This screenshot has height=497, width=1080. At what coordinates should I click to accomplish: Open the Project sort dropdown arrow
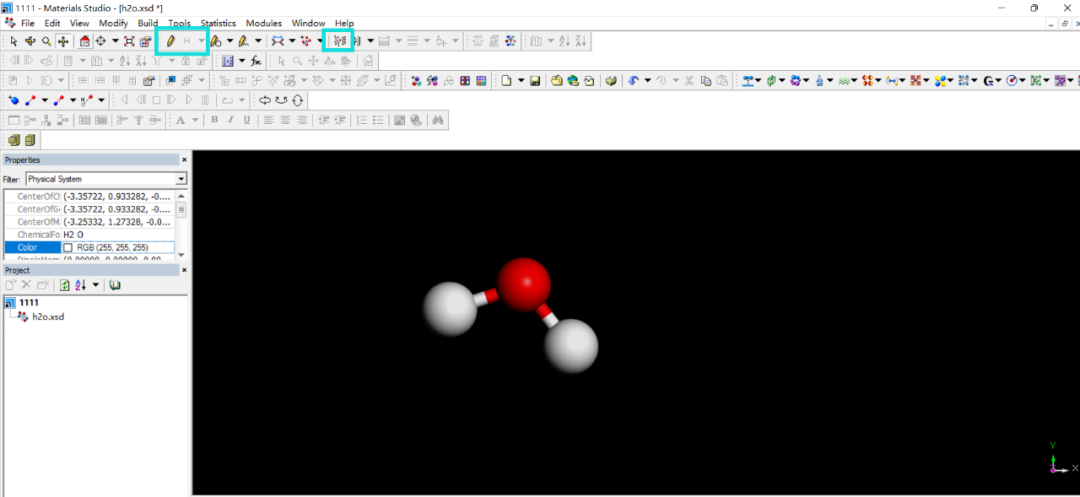coord(96,284)
